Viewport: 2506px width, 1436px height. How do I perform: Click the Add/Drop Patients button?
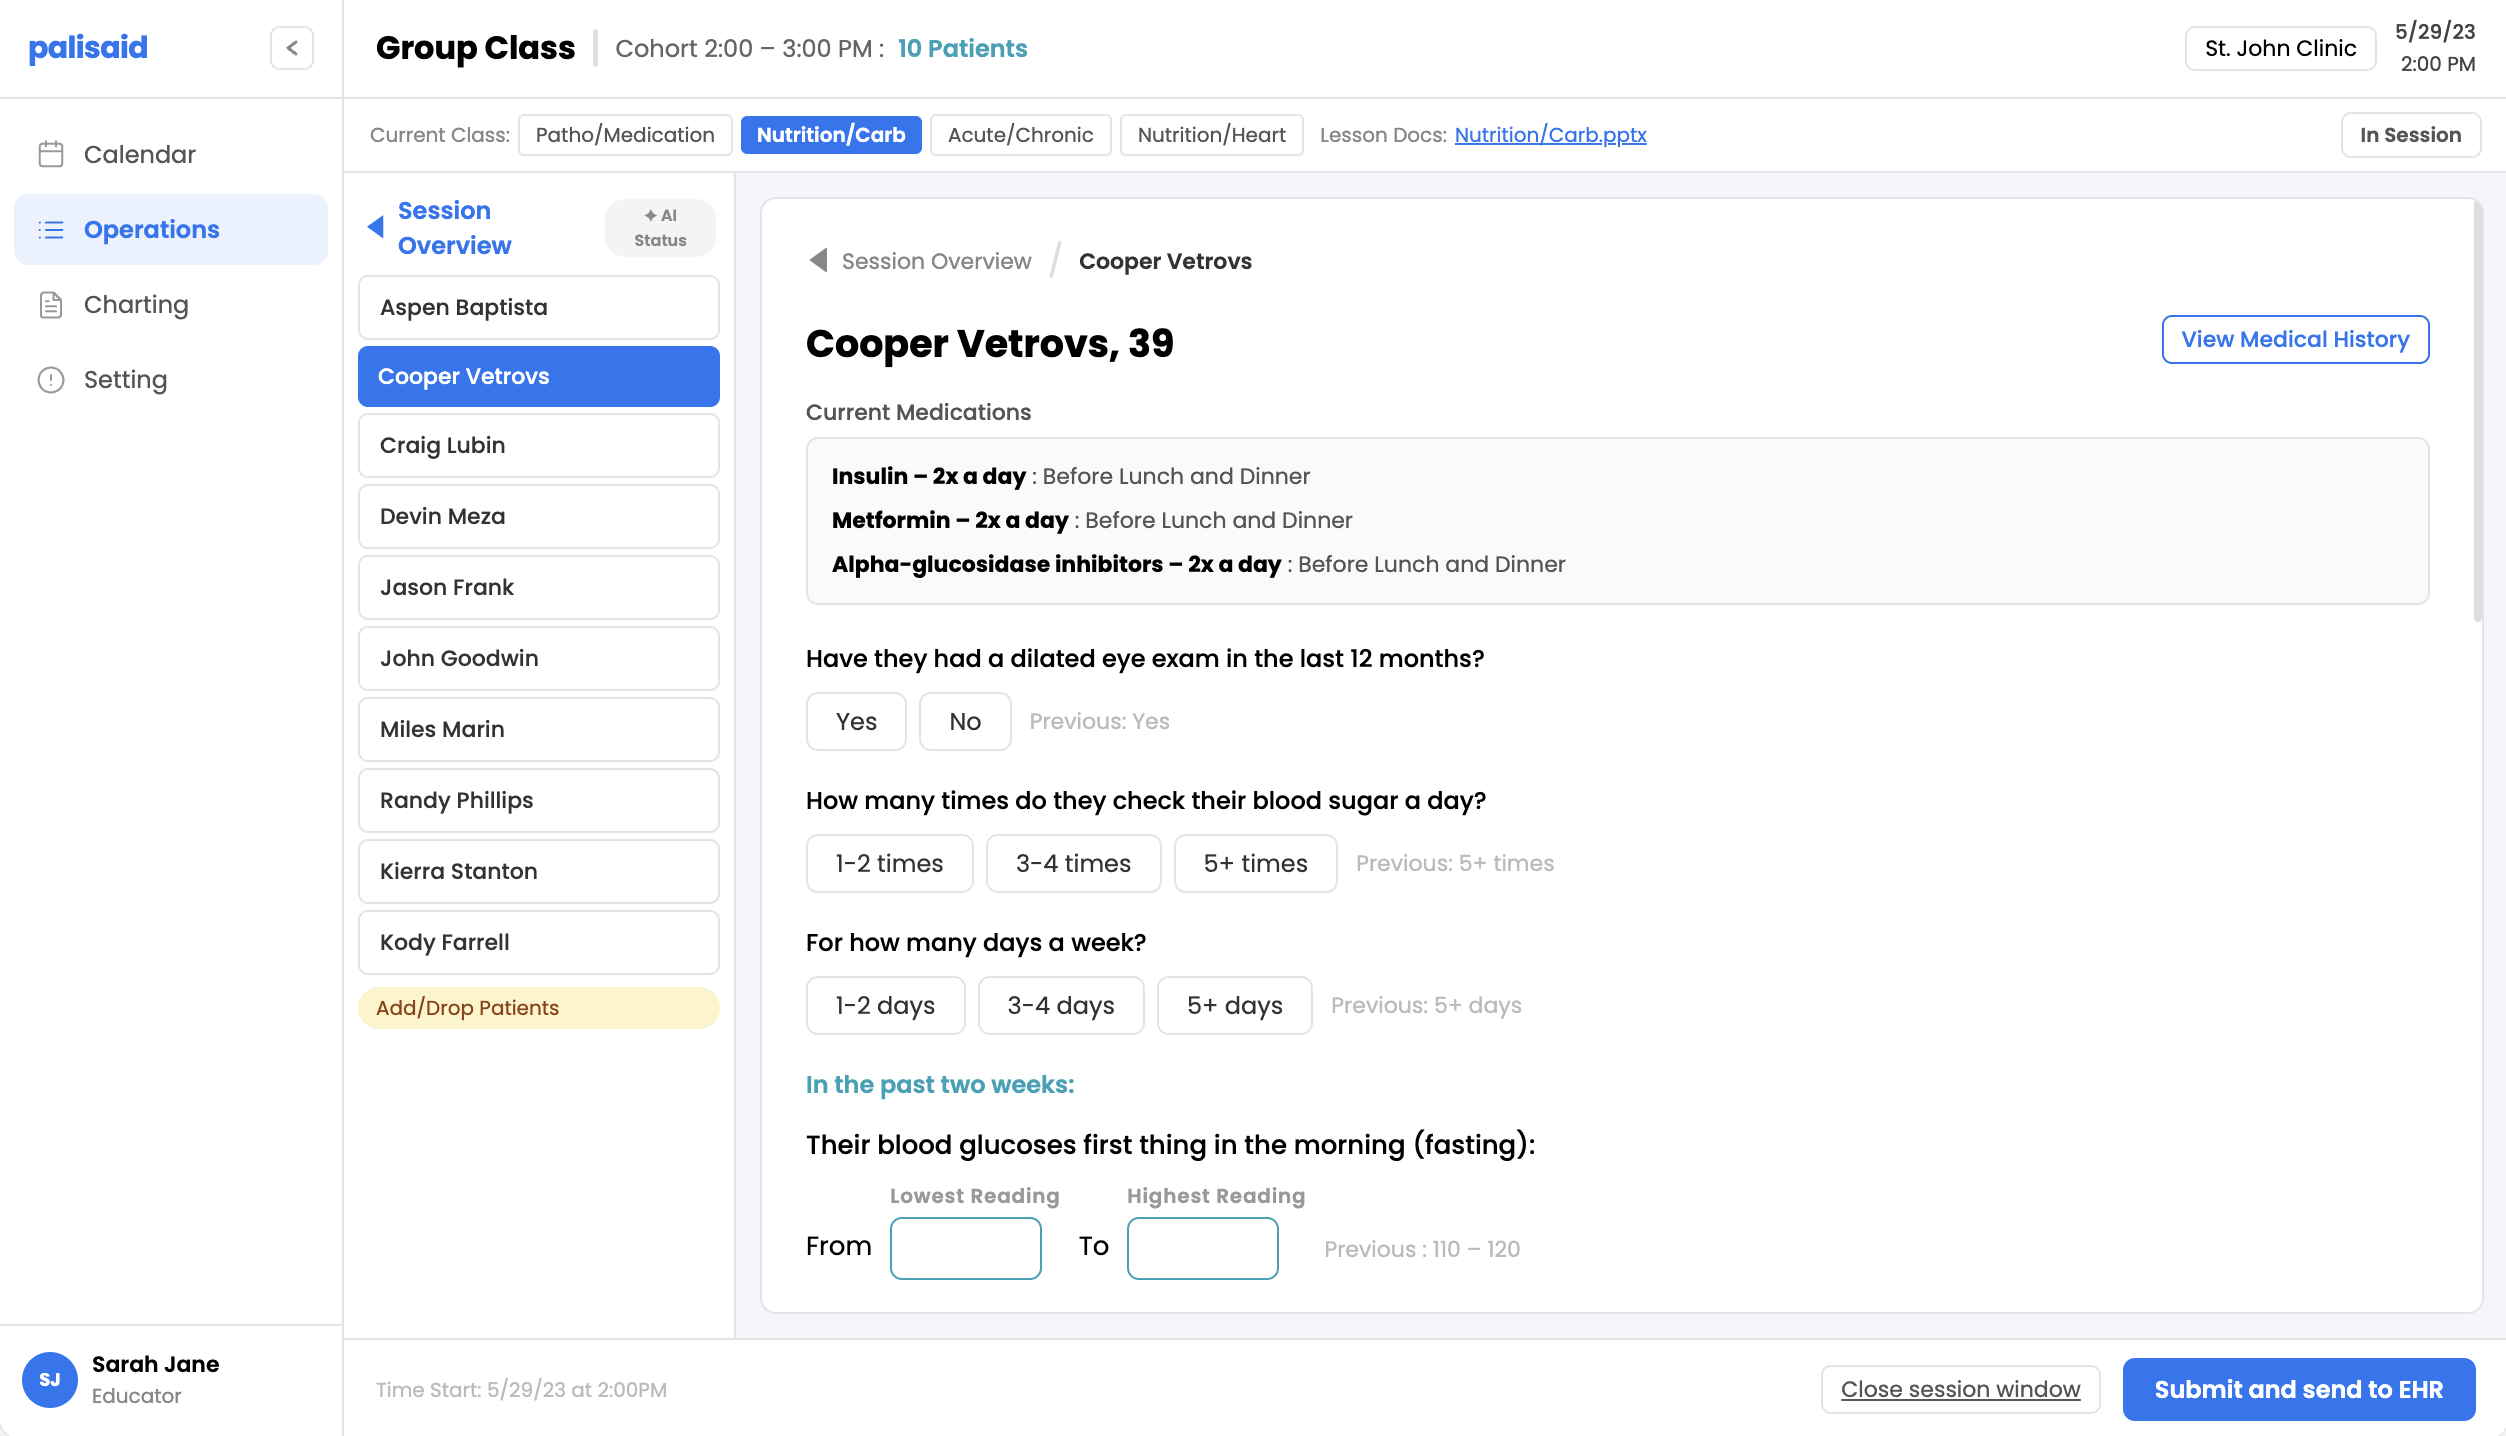[539, 1008]
